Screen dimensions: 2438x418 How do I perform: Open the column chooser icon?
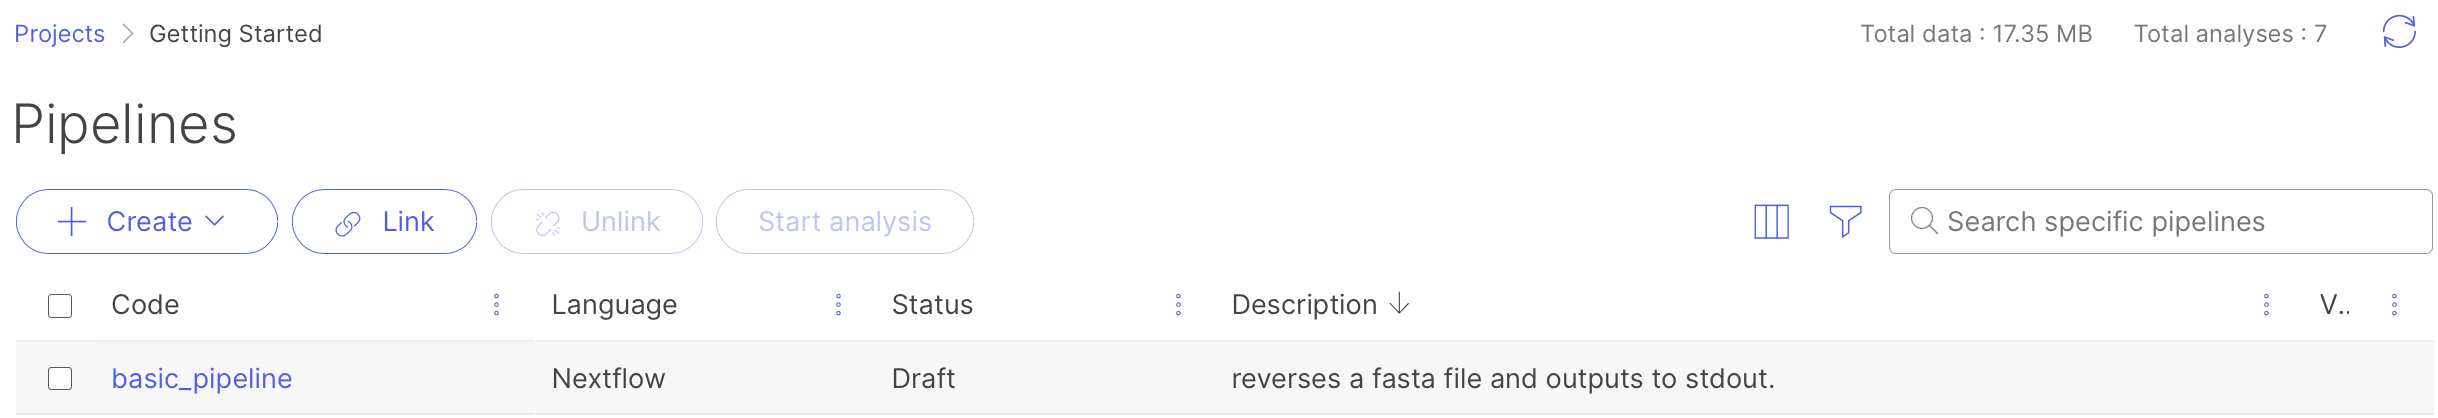(1770, 221)
